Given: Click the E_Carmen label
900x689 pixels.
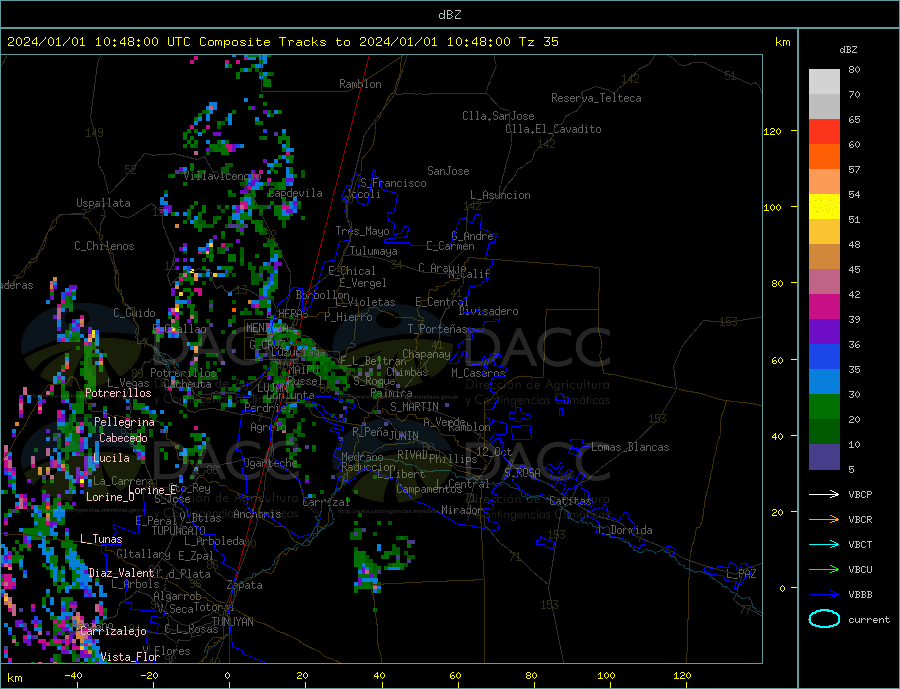Looking at the screenshot, I should (450, 246).
